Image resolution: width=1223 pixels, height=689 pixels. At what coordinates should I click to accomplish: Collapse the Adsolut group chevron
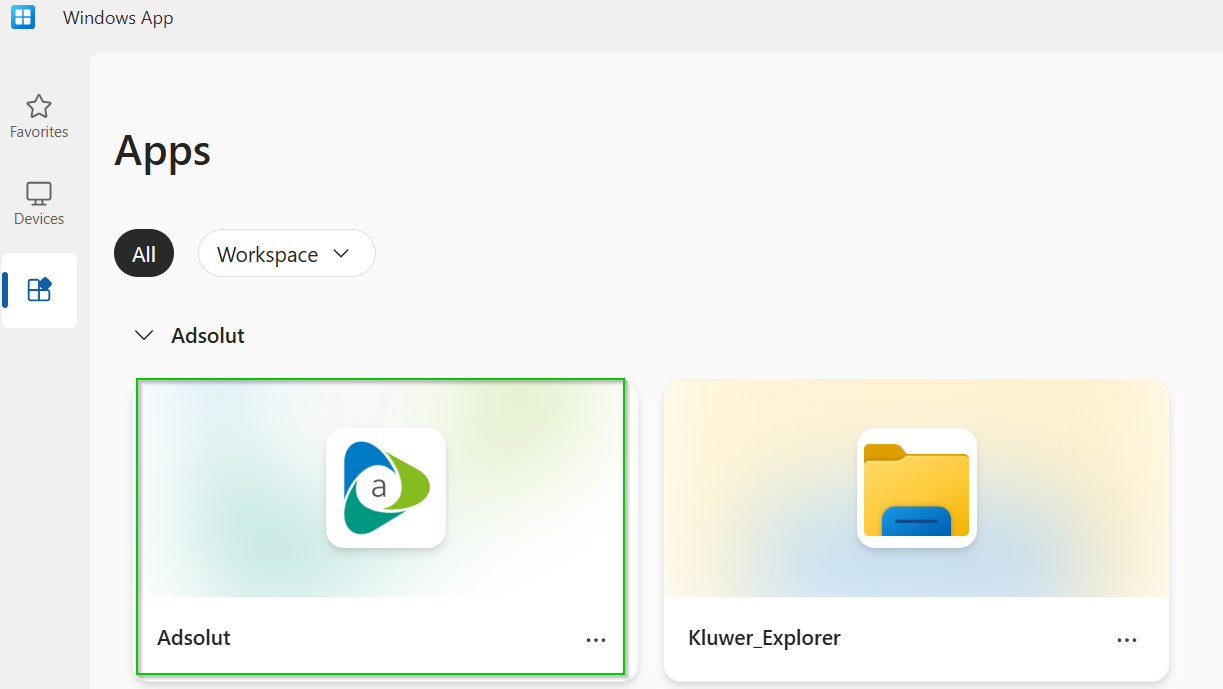pyautogui.click(x=145, y=336)
